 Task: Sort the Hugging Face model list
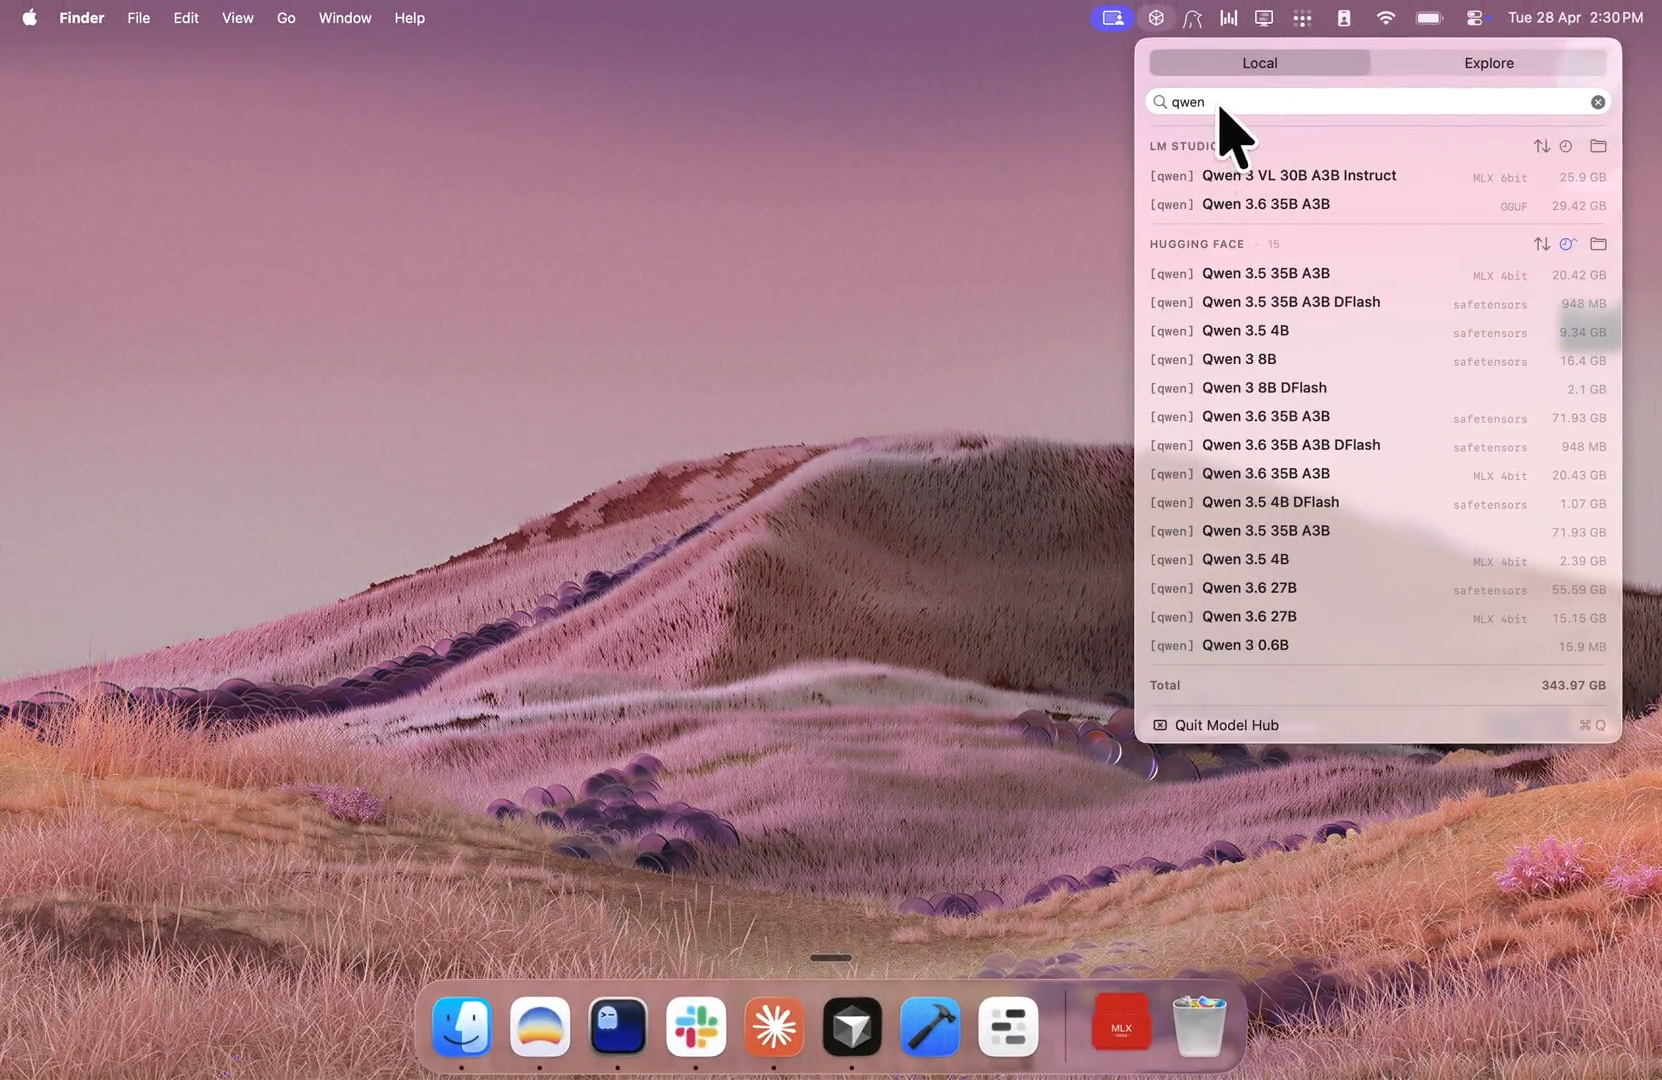1541,244
